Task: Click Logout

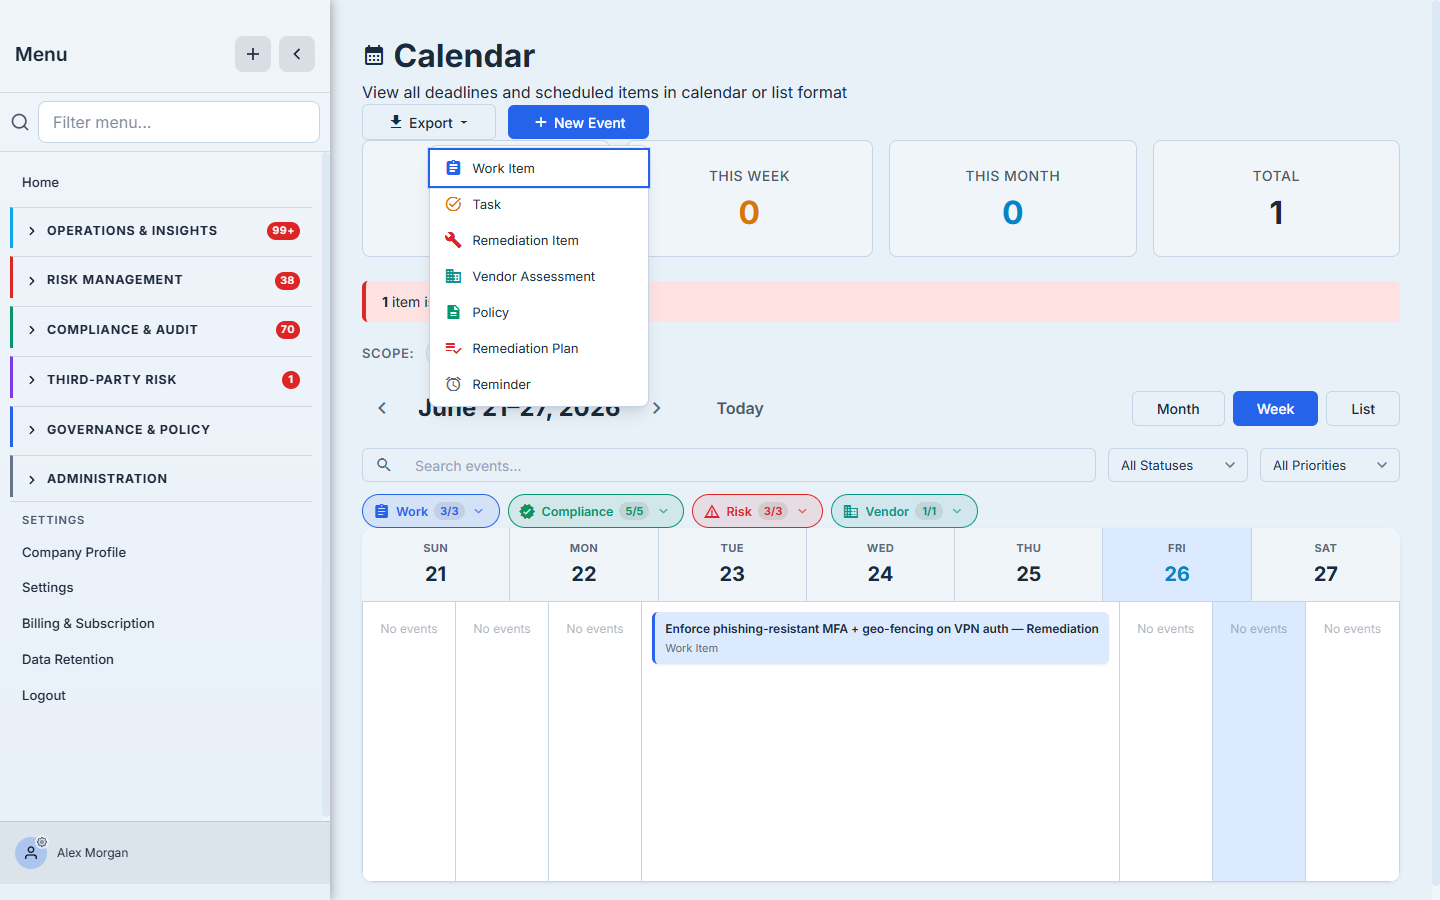Action: [x=44, y=695]
